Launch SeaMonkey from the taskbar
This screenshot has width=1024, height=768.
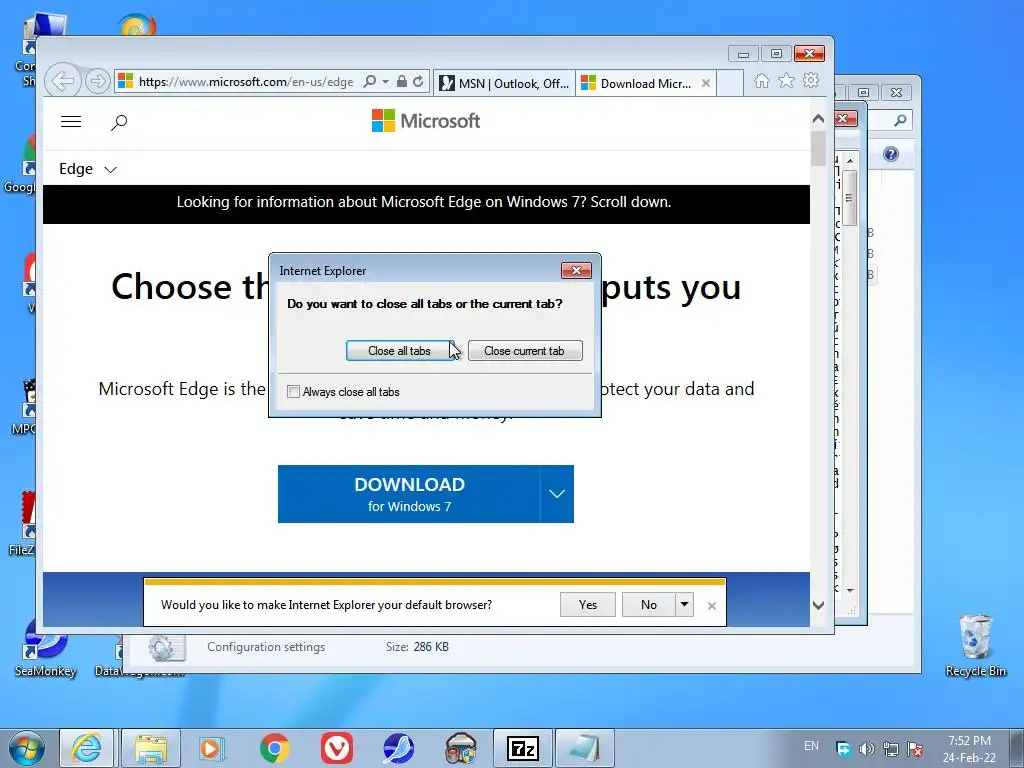point(398,748)
